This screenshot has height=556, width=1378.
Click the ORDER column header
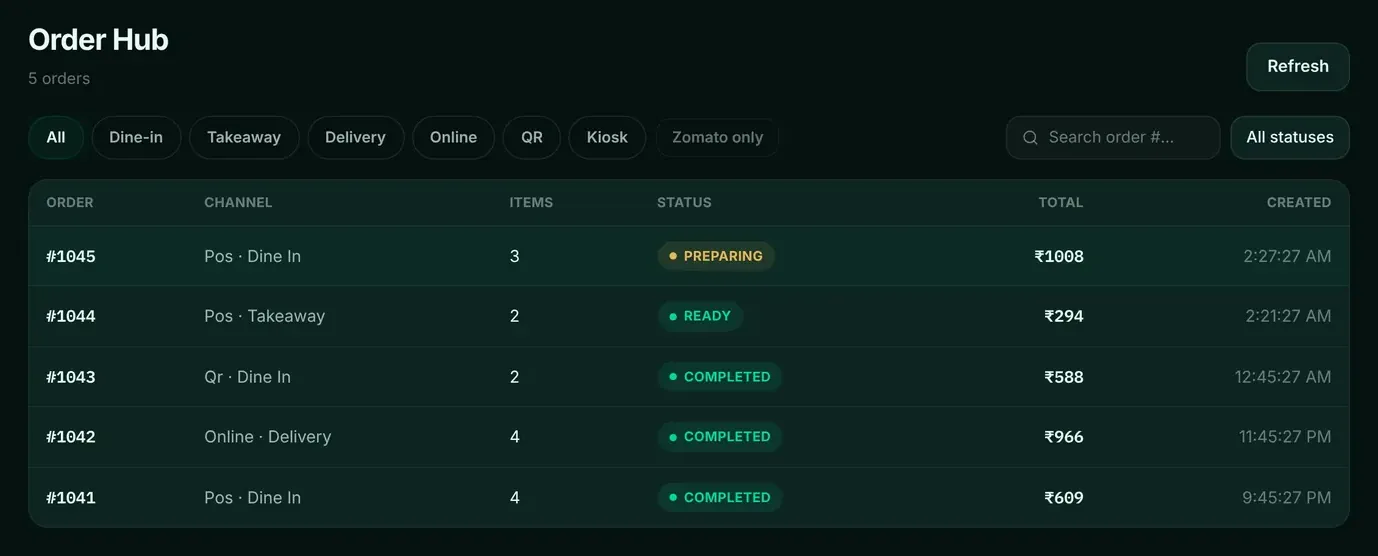point(70,203)
